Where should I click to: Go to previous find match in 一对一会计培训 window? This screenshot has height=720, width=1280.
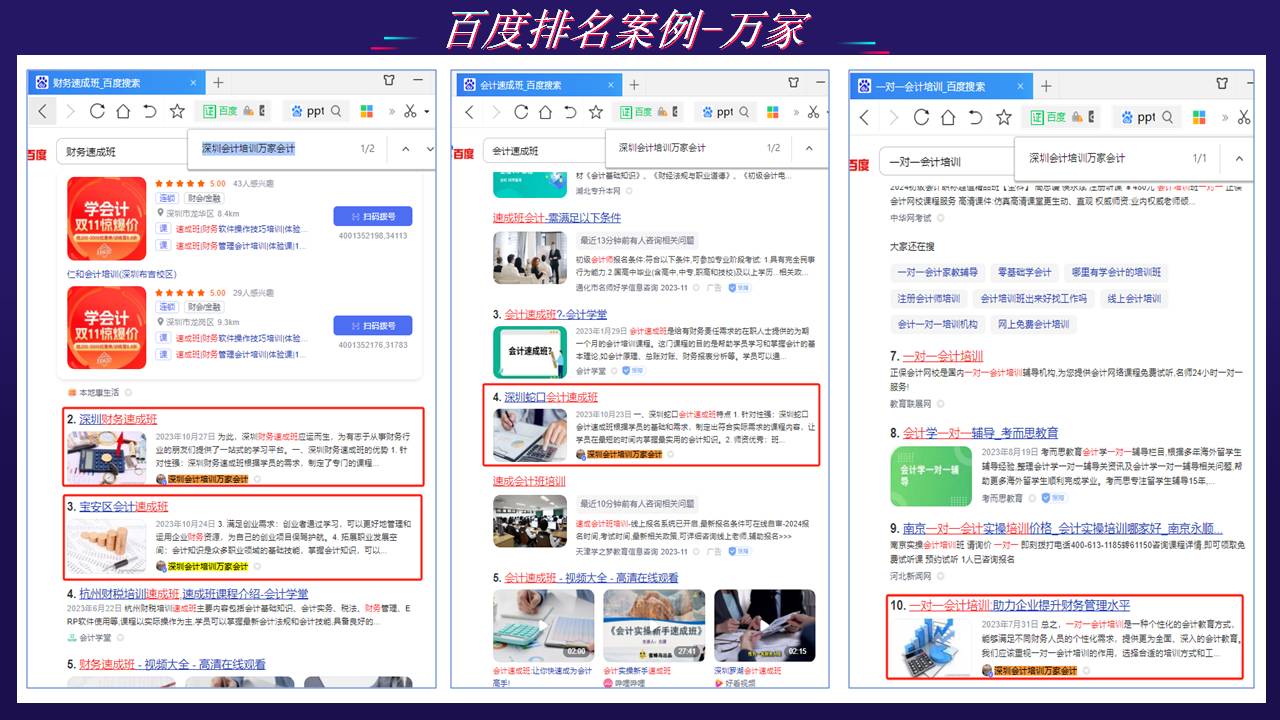click(x=1238, y=158)
